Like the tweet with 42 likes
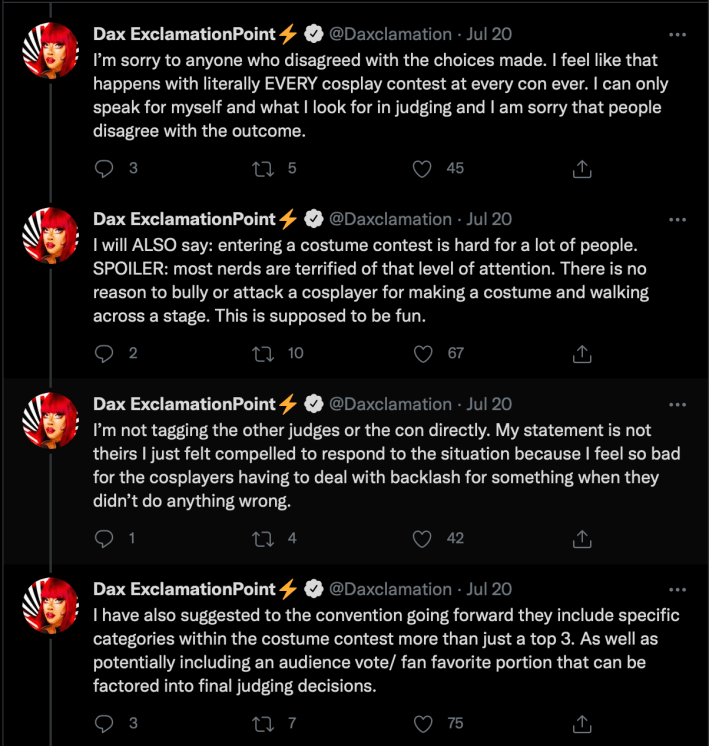This screenshot has width=709, height=746. 423,538
